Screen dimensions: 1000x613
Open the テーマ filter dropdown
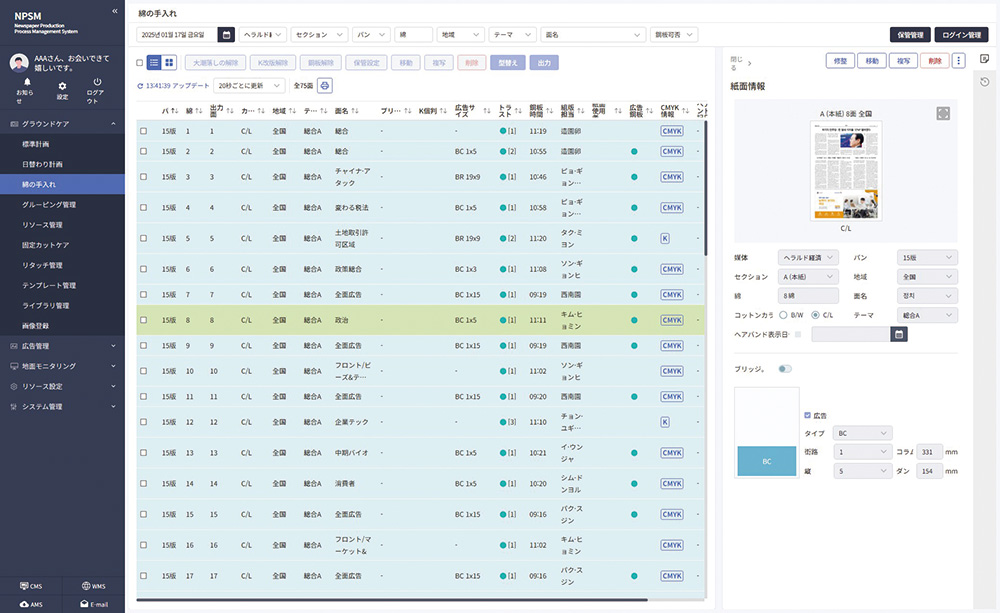tap(512, 34)
